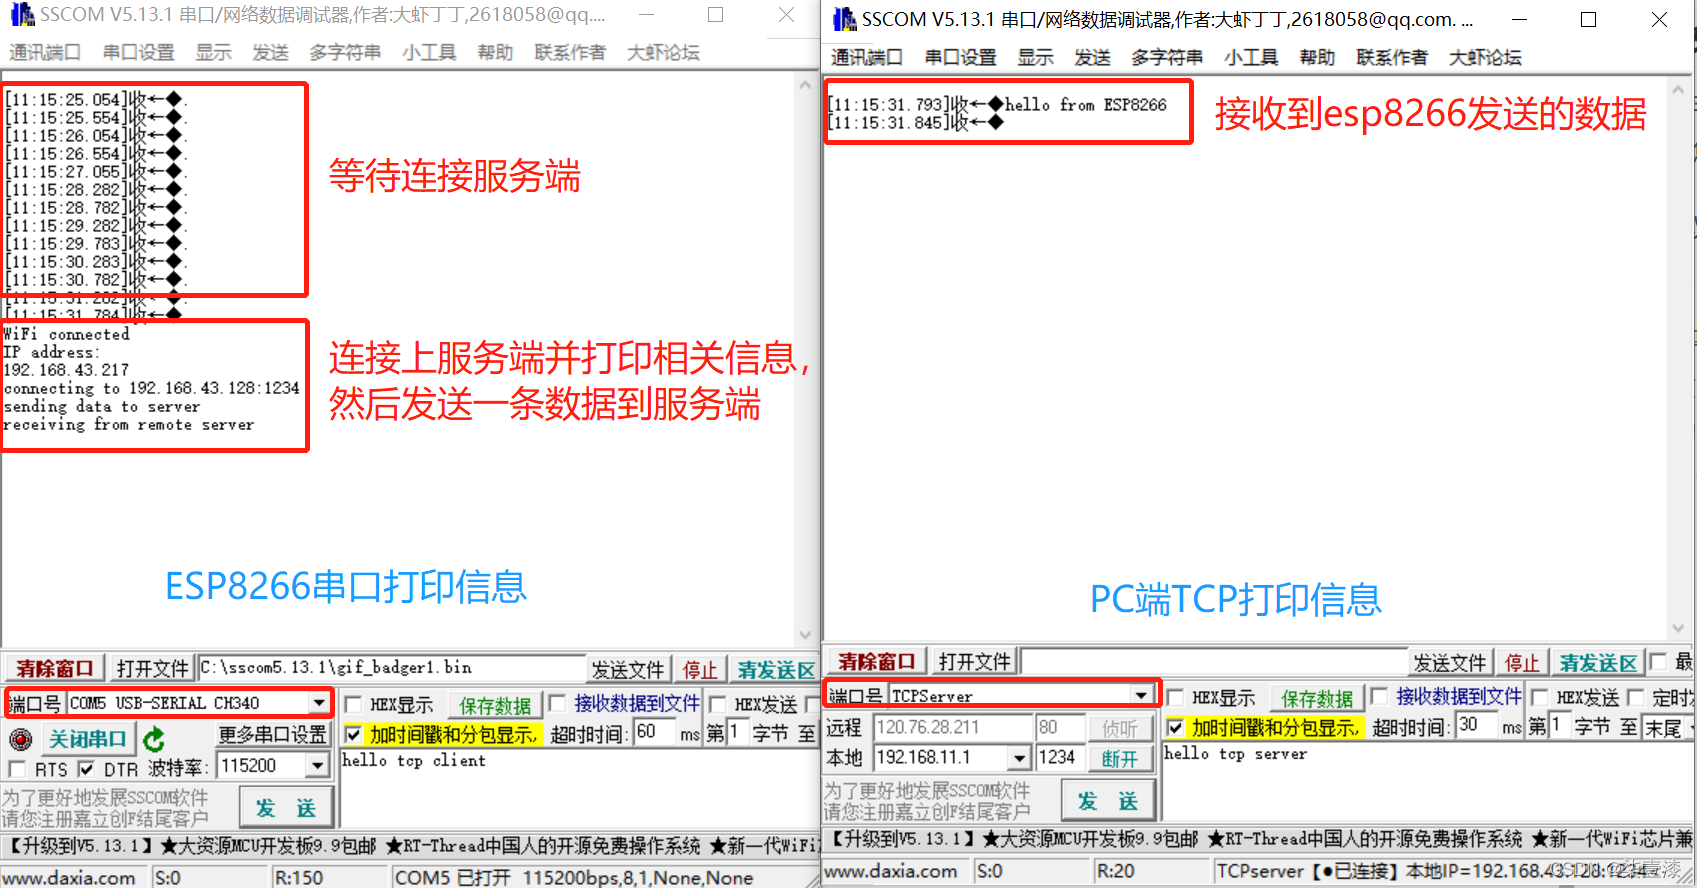1697x888 pixels.
Task: Click 发送文件 button in right window
Action: (x=1449, y=662)
